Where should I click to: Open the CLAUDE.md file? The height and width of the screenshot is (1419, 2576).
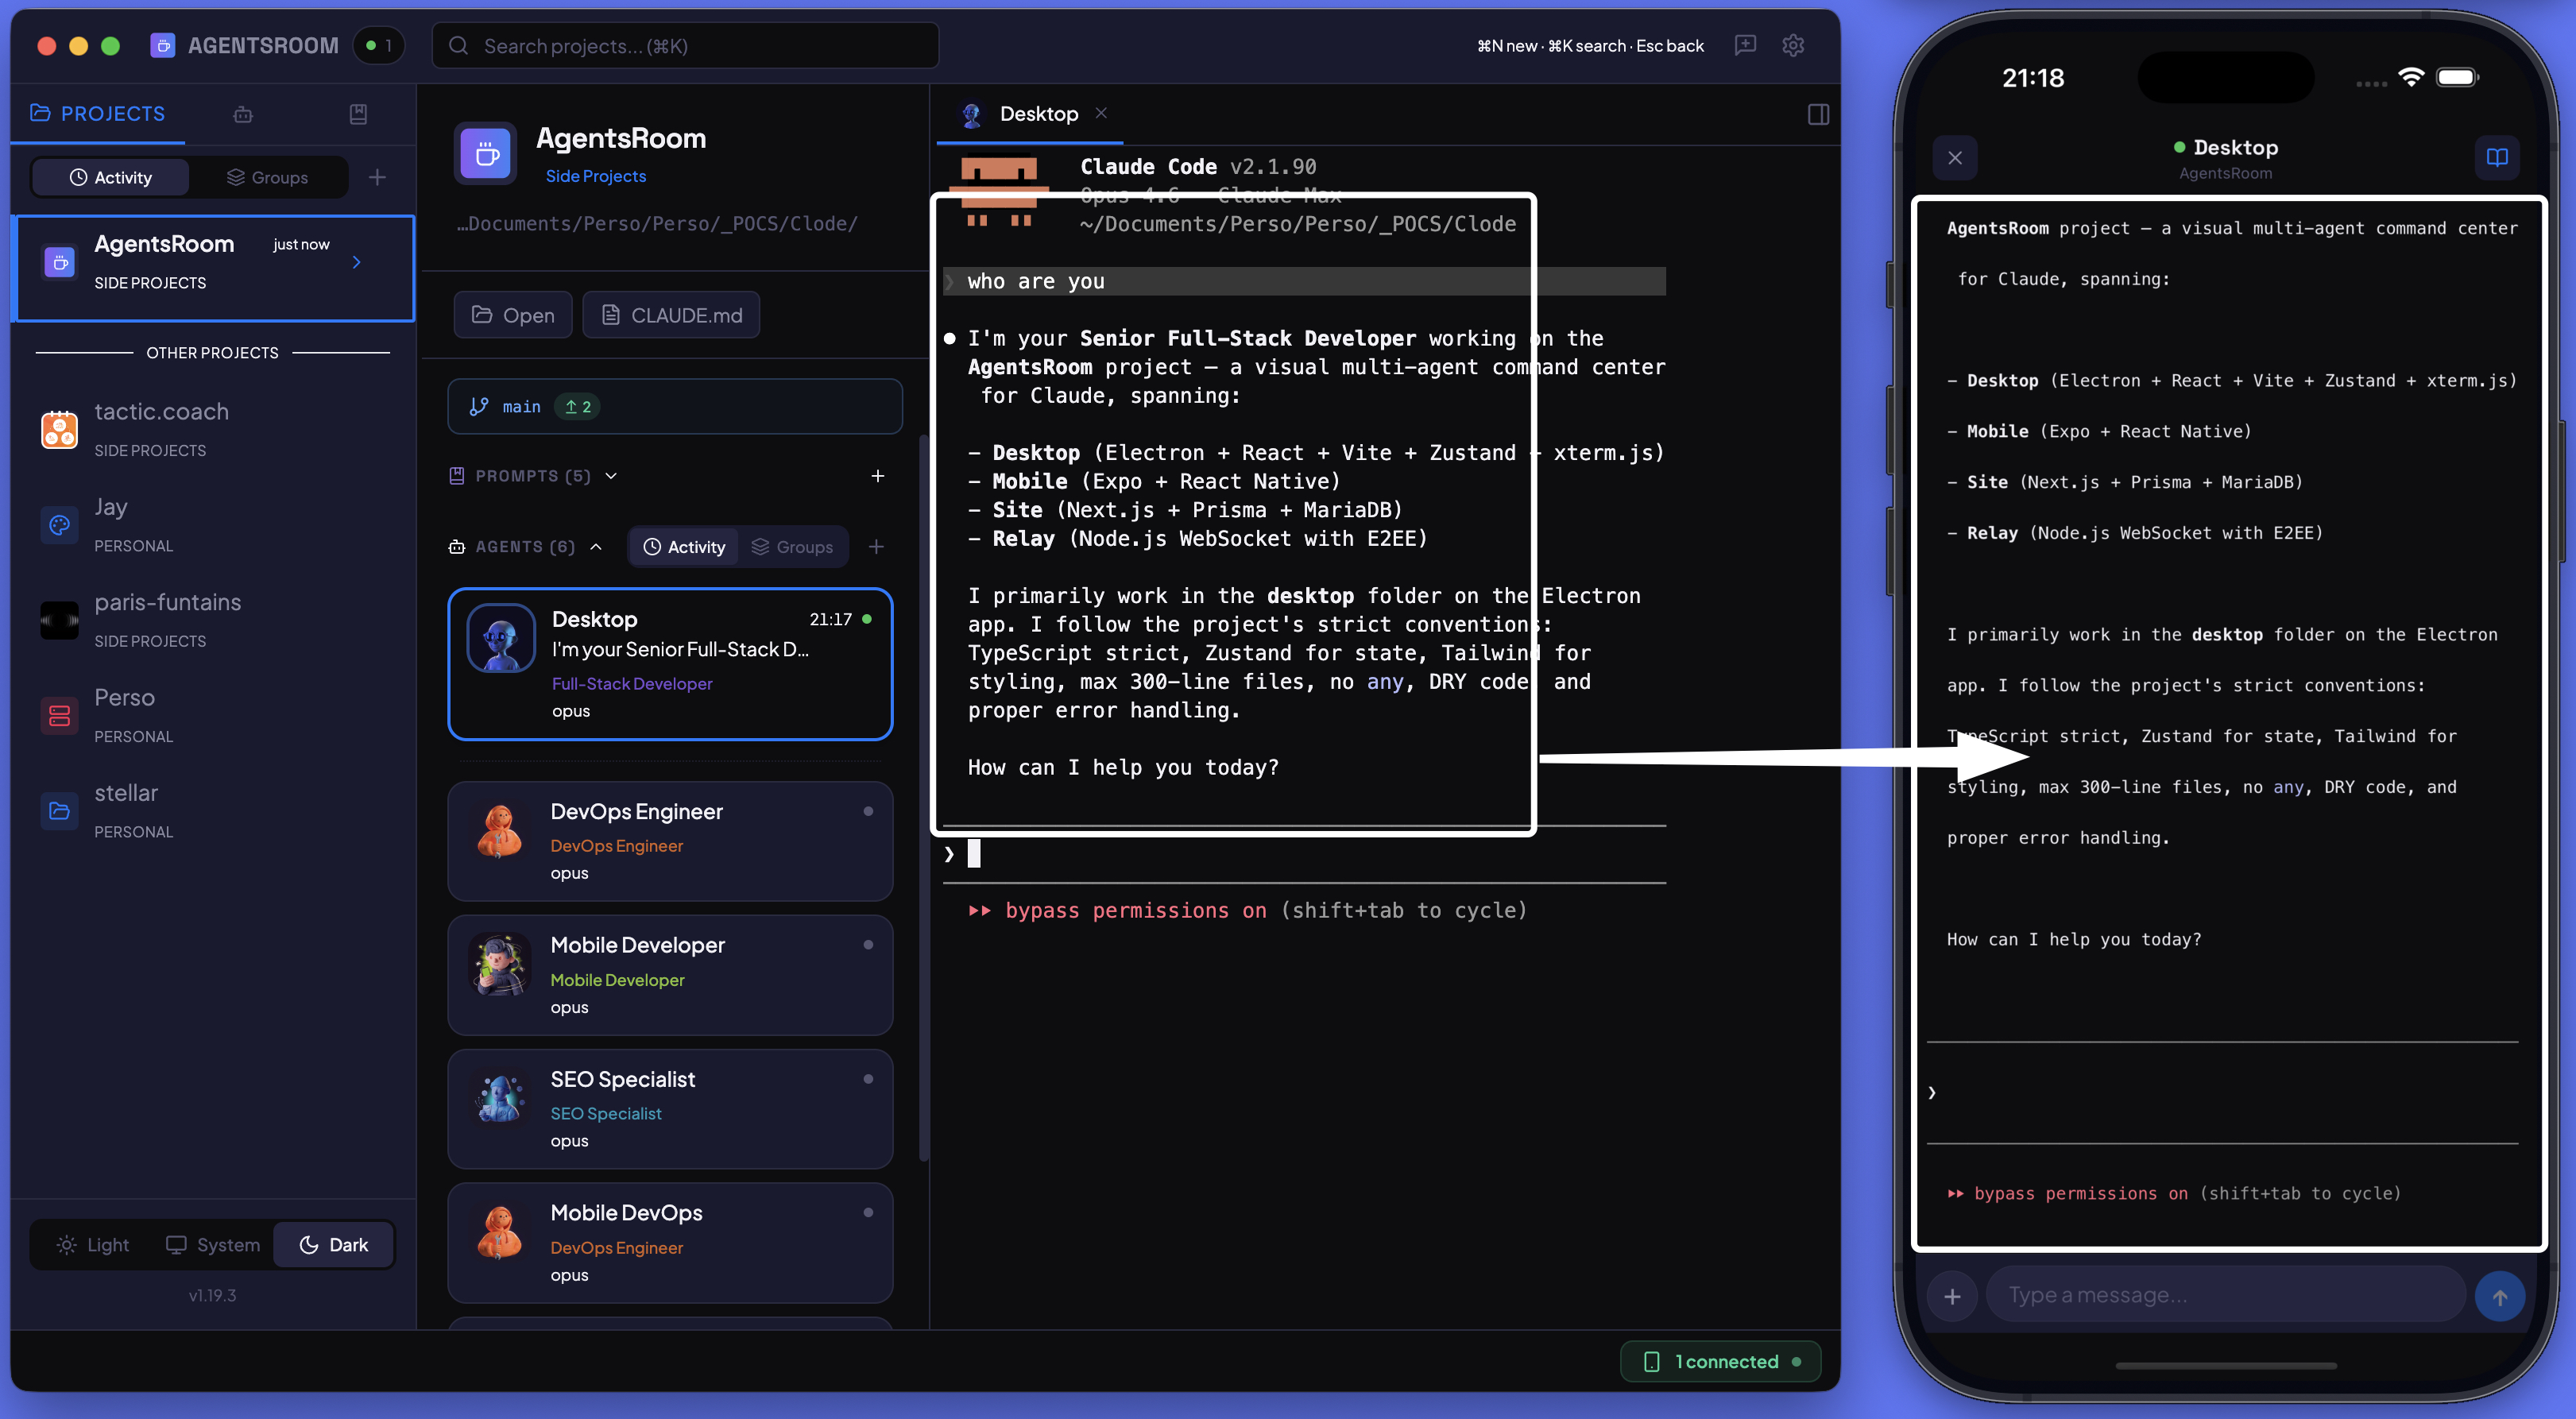[x=671, y=314]
